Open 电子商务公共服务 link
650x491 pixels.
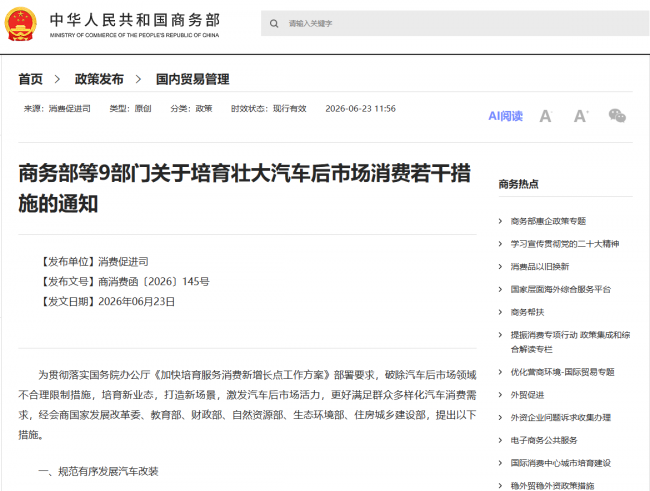coord(544,440)
